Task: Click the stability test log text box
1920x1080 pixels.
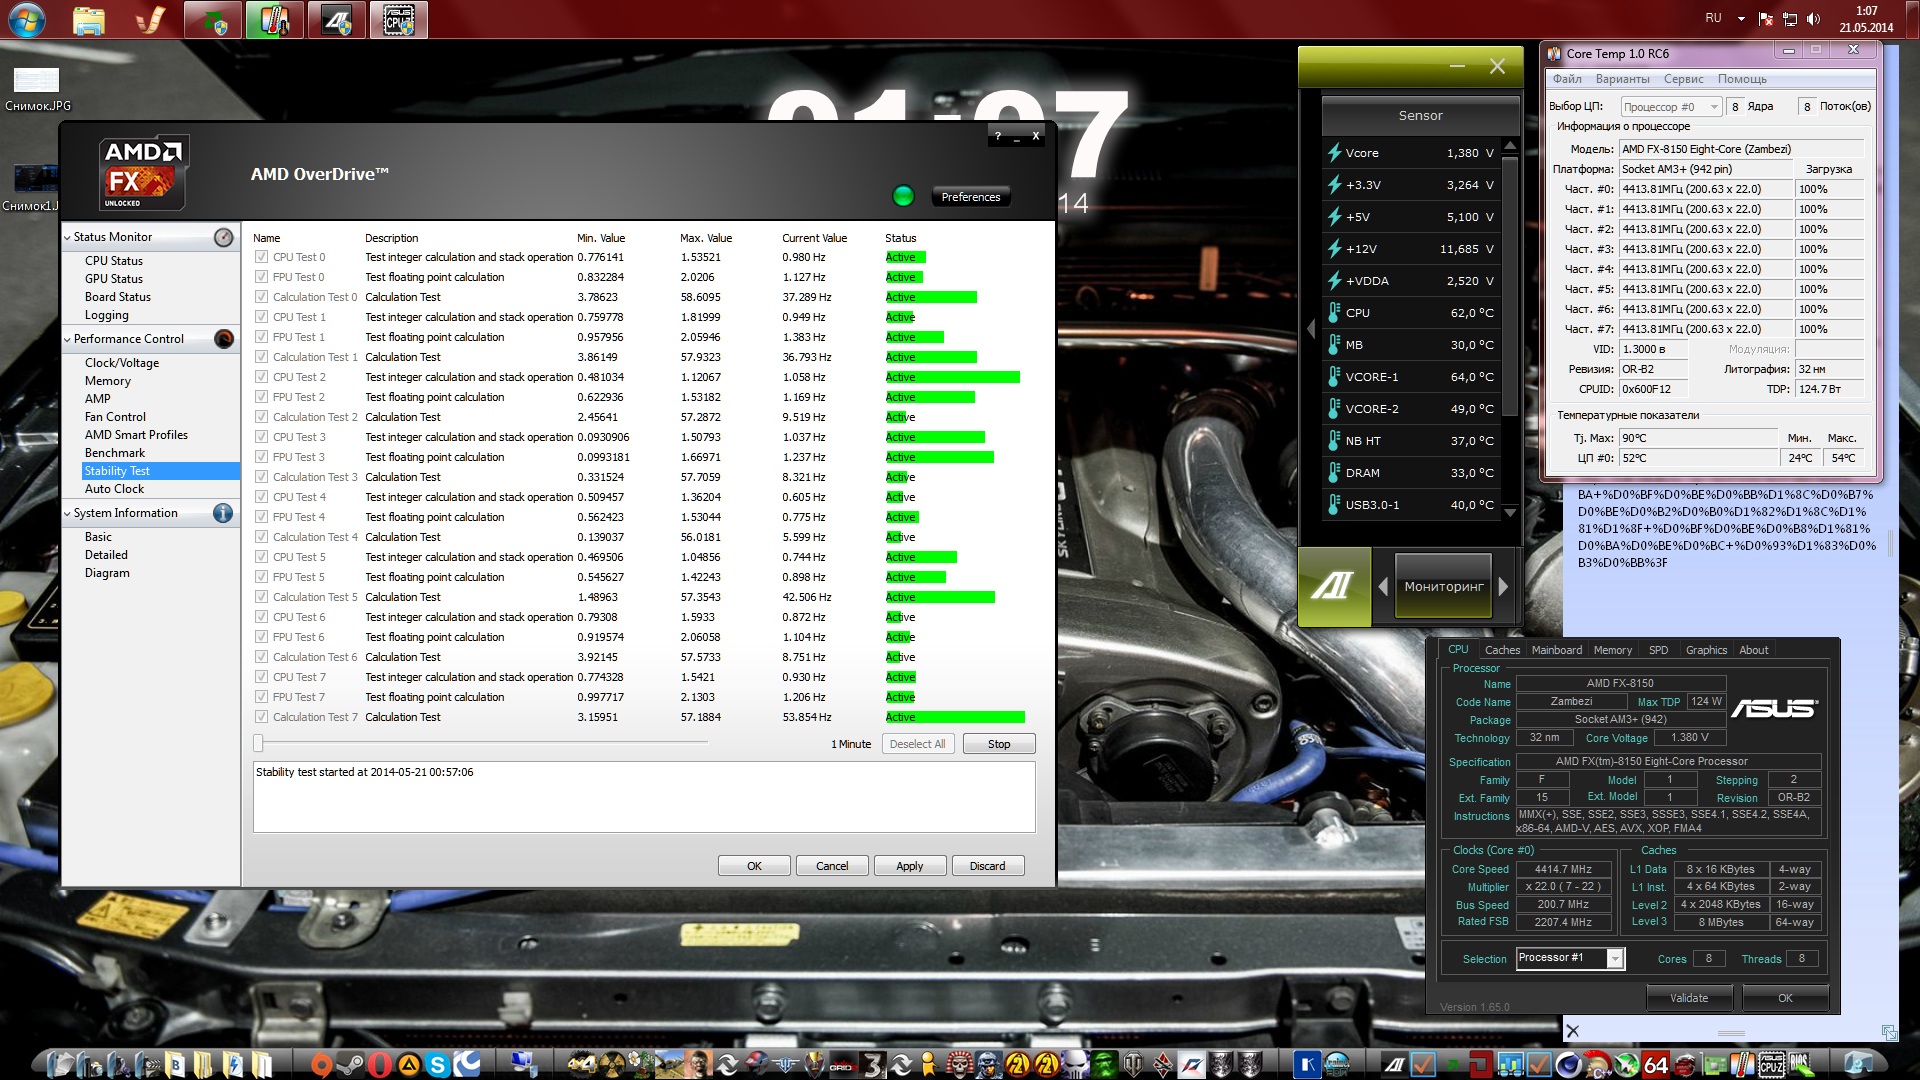Action: [644, 797]
